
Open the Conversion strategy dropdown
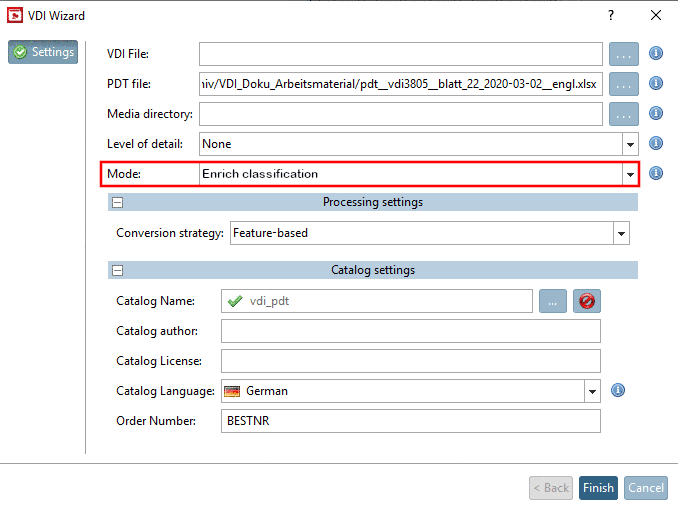(x=621, y=233)
